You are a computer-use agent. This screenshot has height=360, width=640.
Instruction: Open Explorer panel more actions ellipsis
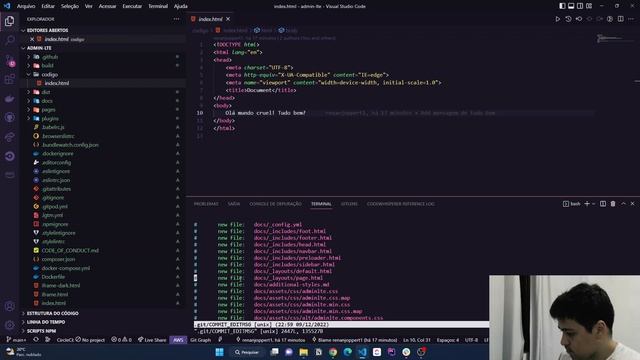click(x=176, y=19)
